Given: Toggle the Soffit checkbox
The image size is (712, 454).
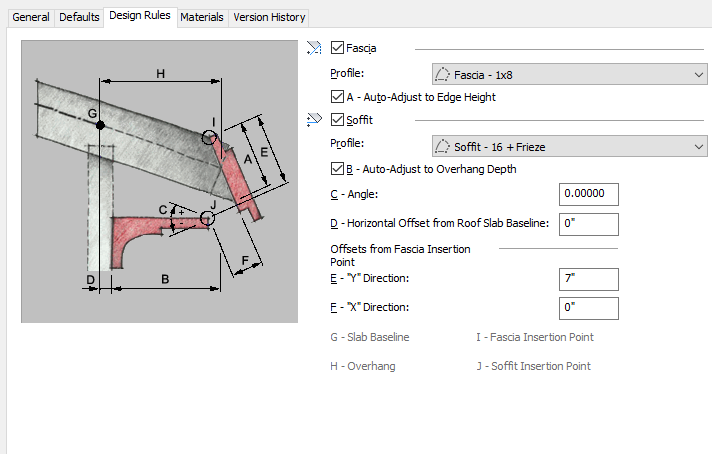Looking at the screenshot, I should pos(337,119).
